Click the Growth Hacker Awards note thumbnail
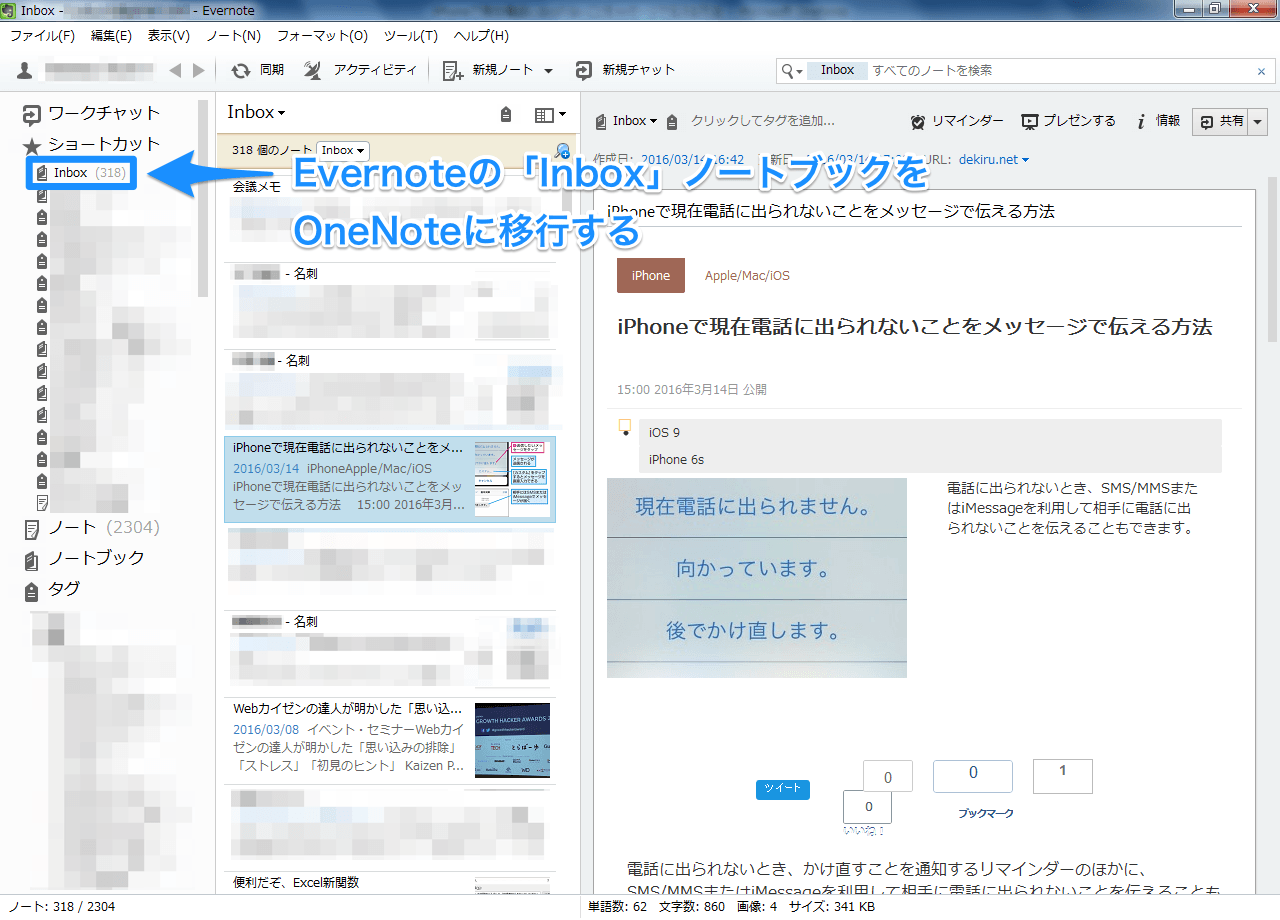Viewport: 1280px width, 920px height. [512, 741]
